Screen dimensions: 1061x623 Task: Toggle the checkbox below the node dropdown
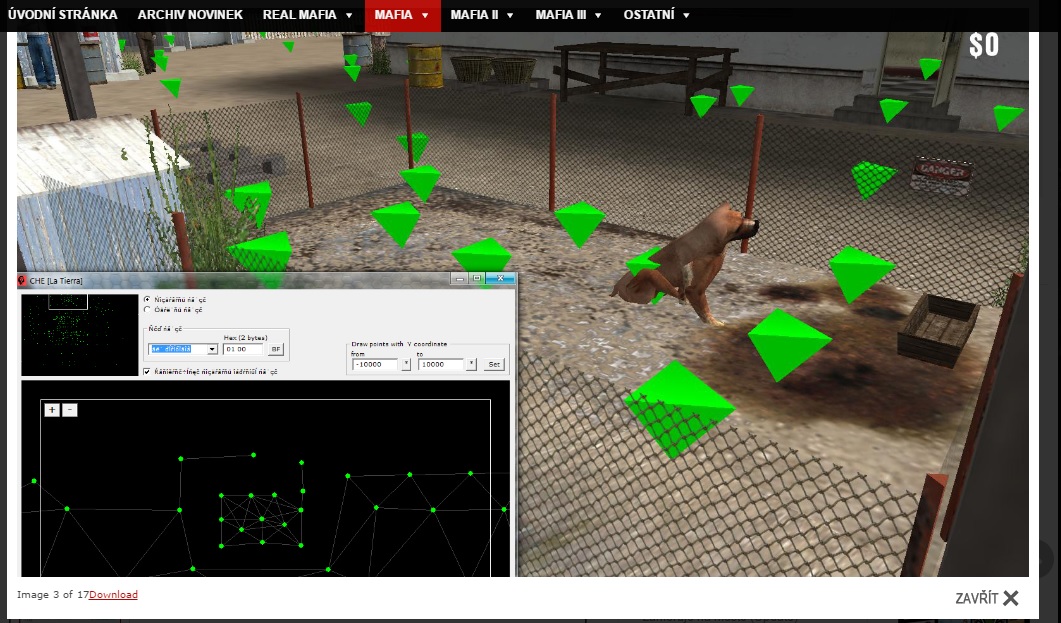tap(148, 371)
